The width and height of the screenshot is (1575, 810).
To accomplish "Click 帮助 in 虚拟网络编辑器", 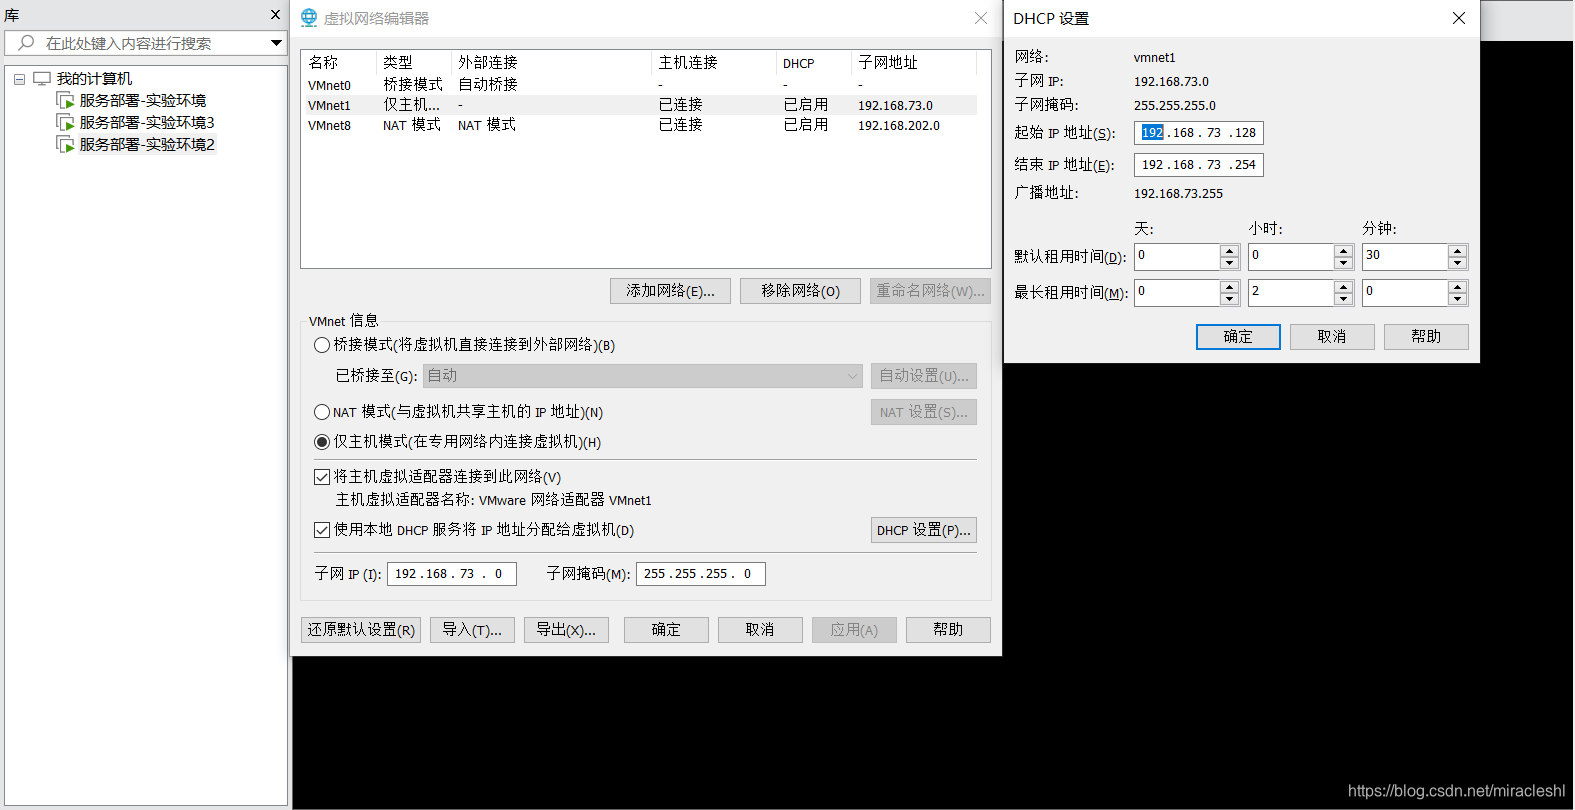I will [948, 630].
